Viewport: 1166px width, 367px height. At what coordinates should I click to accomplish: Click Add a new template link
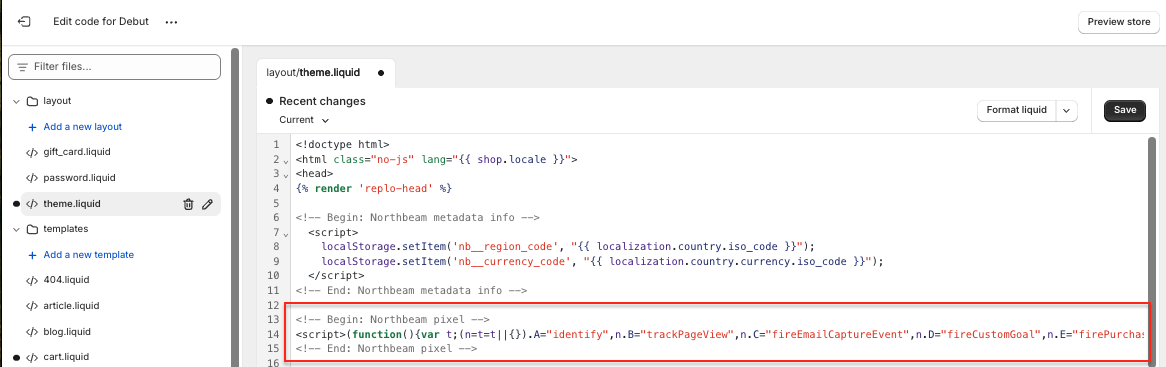point(88,255)
